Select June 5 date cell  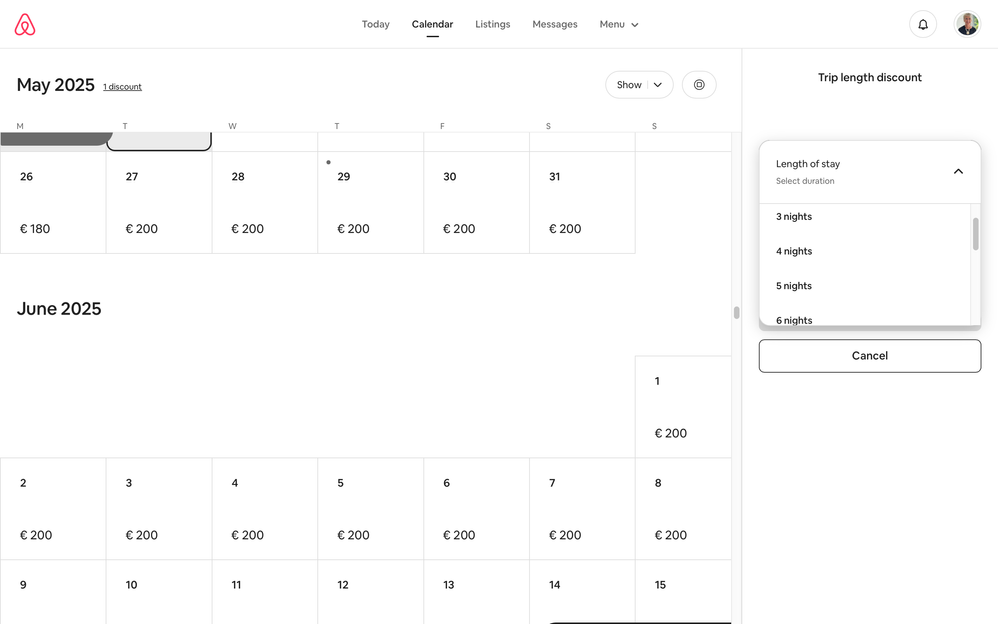point(370,509)
